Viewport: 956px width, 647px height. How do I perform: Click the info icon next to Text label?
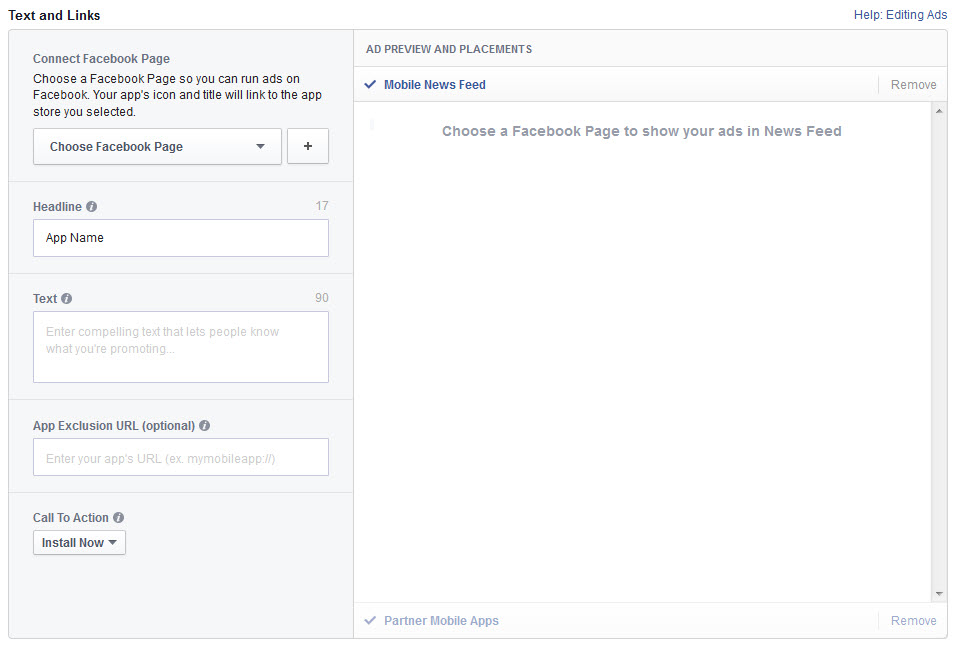click(67, 299)
